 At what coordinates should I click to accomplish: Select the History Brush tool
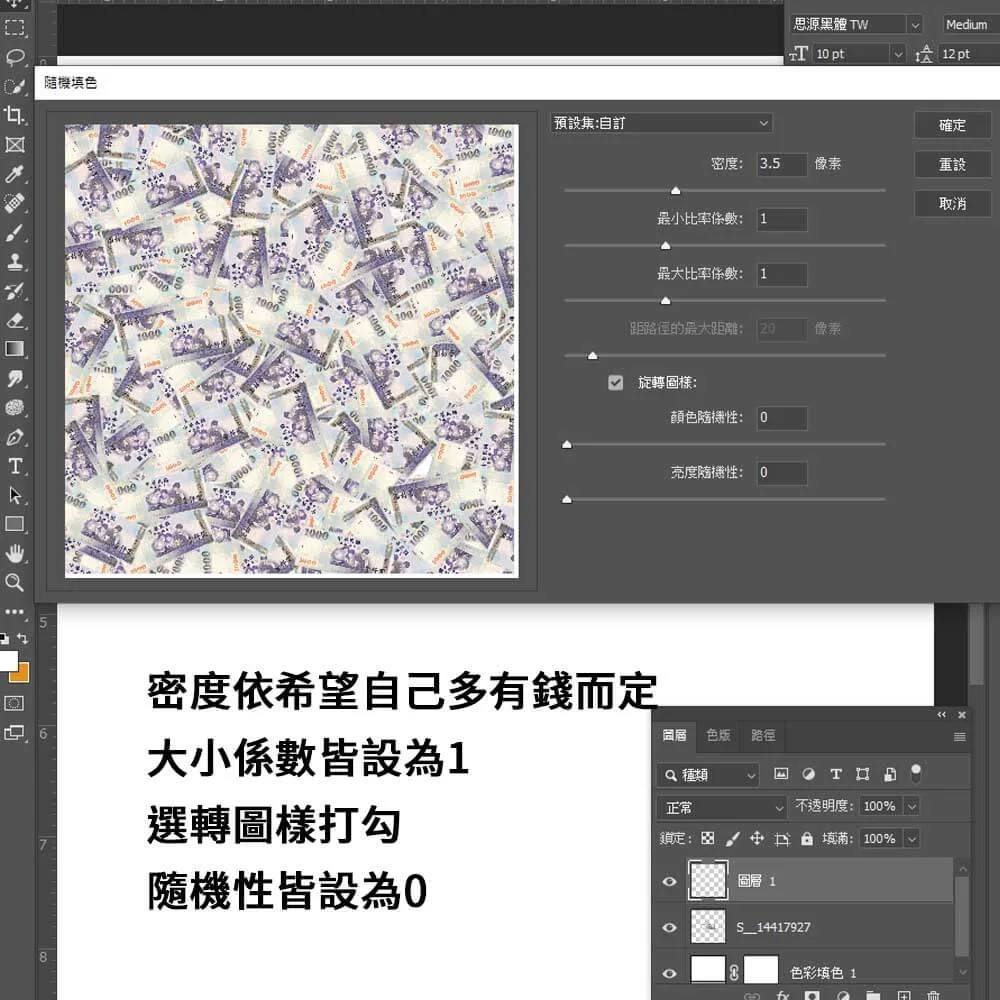15,291
